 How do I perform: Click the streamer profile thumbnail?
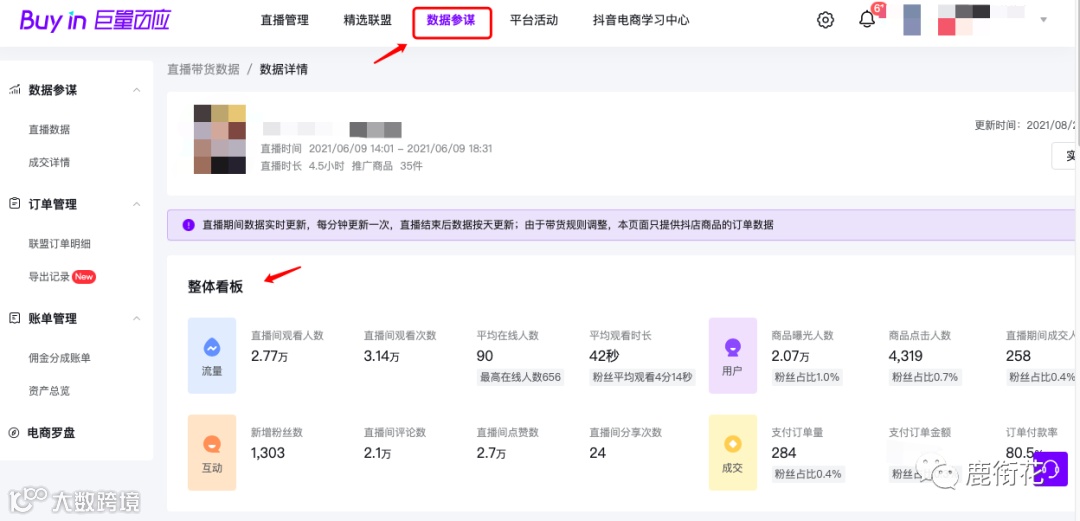[220, 139]
